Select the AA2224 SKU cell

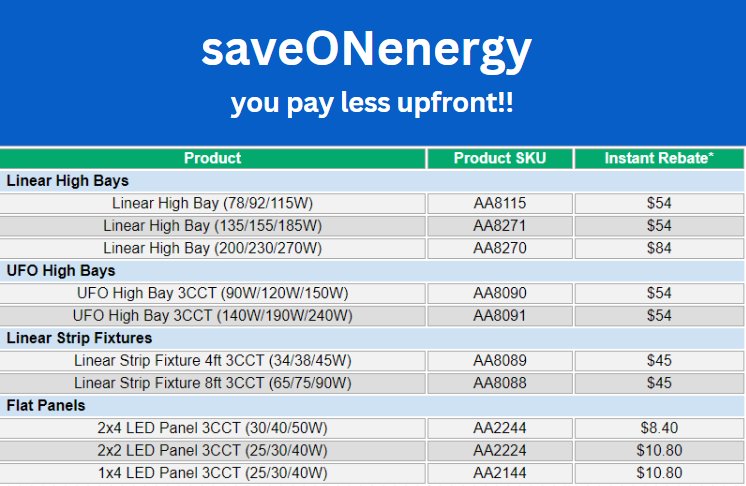click(x=500, y=451)
